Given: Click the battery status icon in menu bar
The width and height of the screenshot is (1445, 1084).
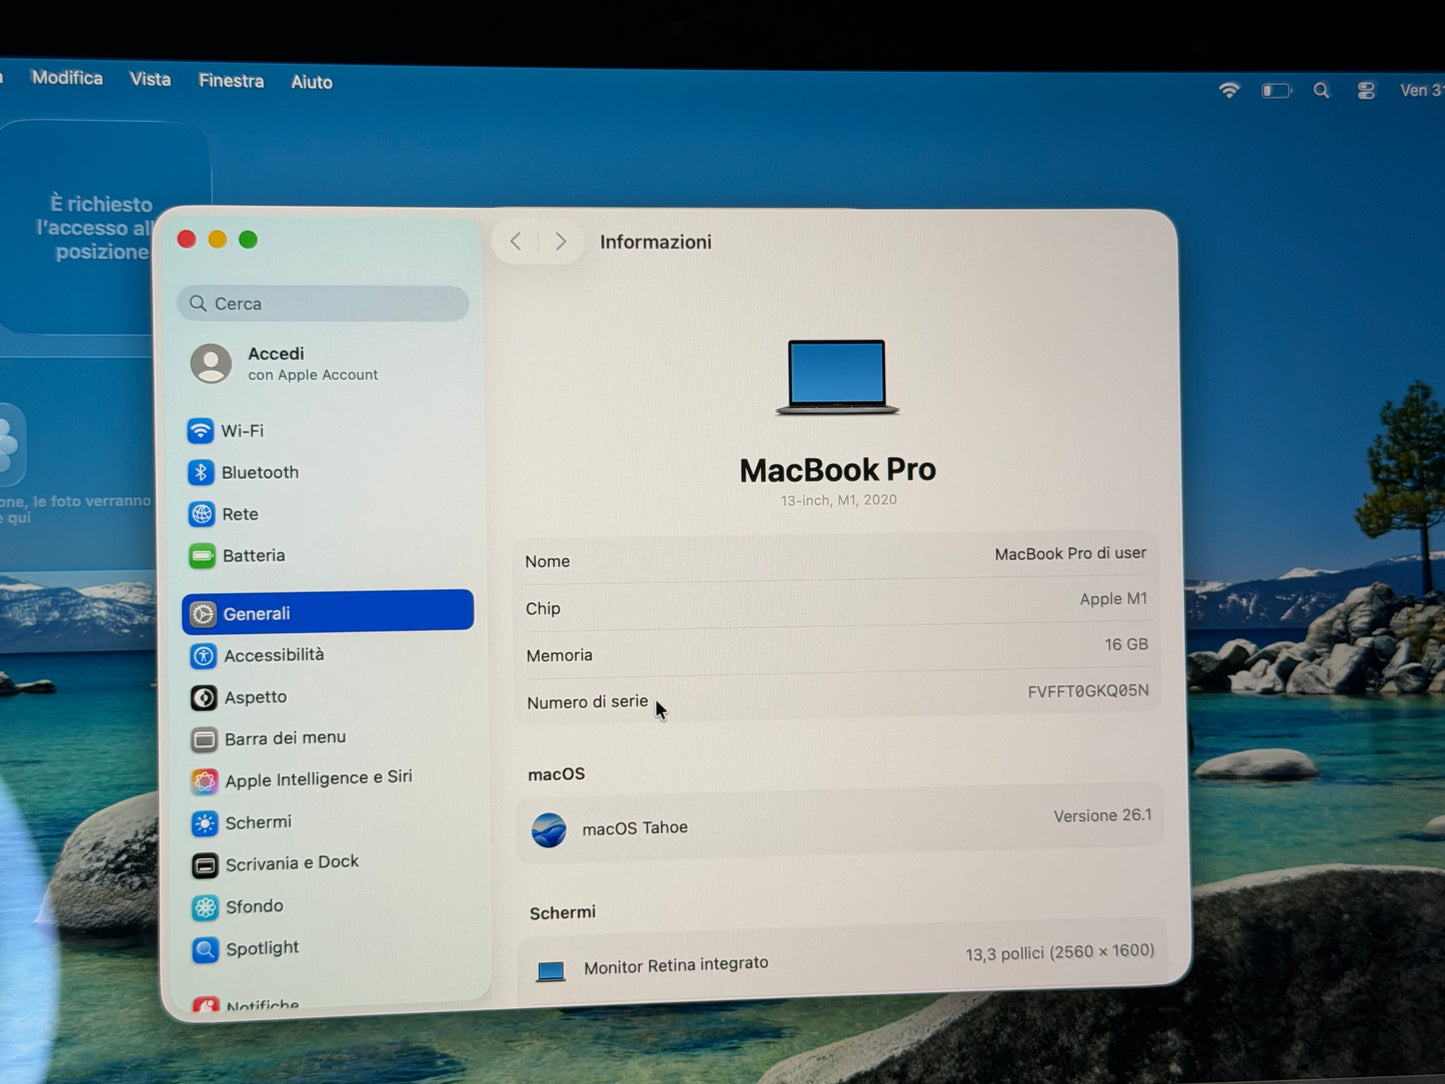Looking at the screenshot, I should 1276,91.
